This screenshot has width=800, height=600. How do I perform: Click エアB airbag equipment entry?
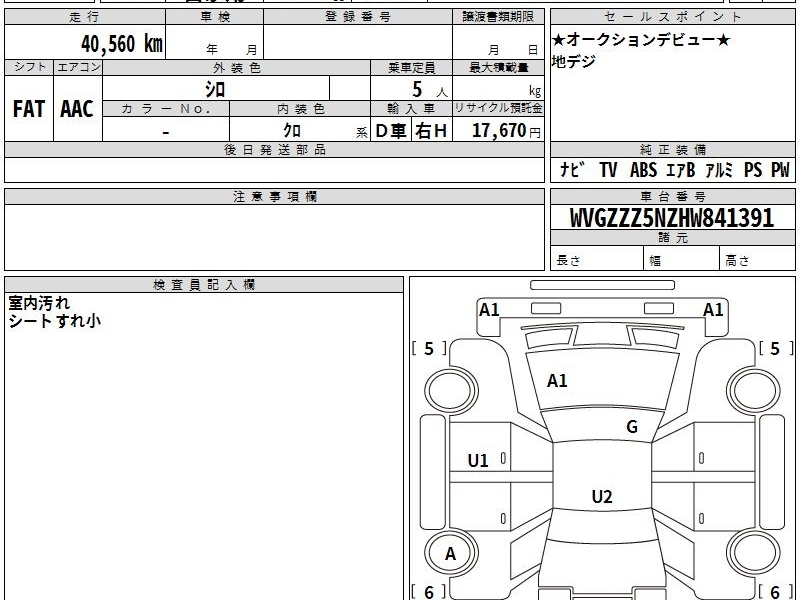click(x=681, y=169)
